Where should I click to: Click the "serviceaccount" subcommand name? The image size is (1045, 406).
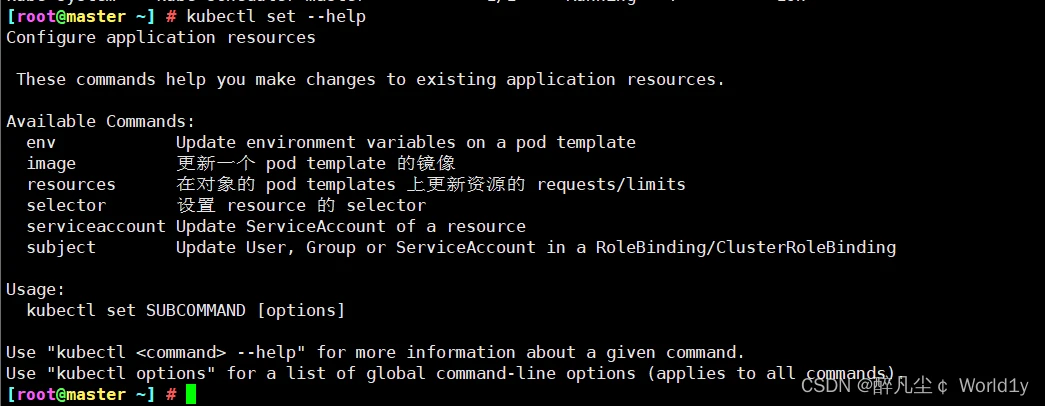96,226
